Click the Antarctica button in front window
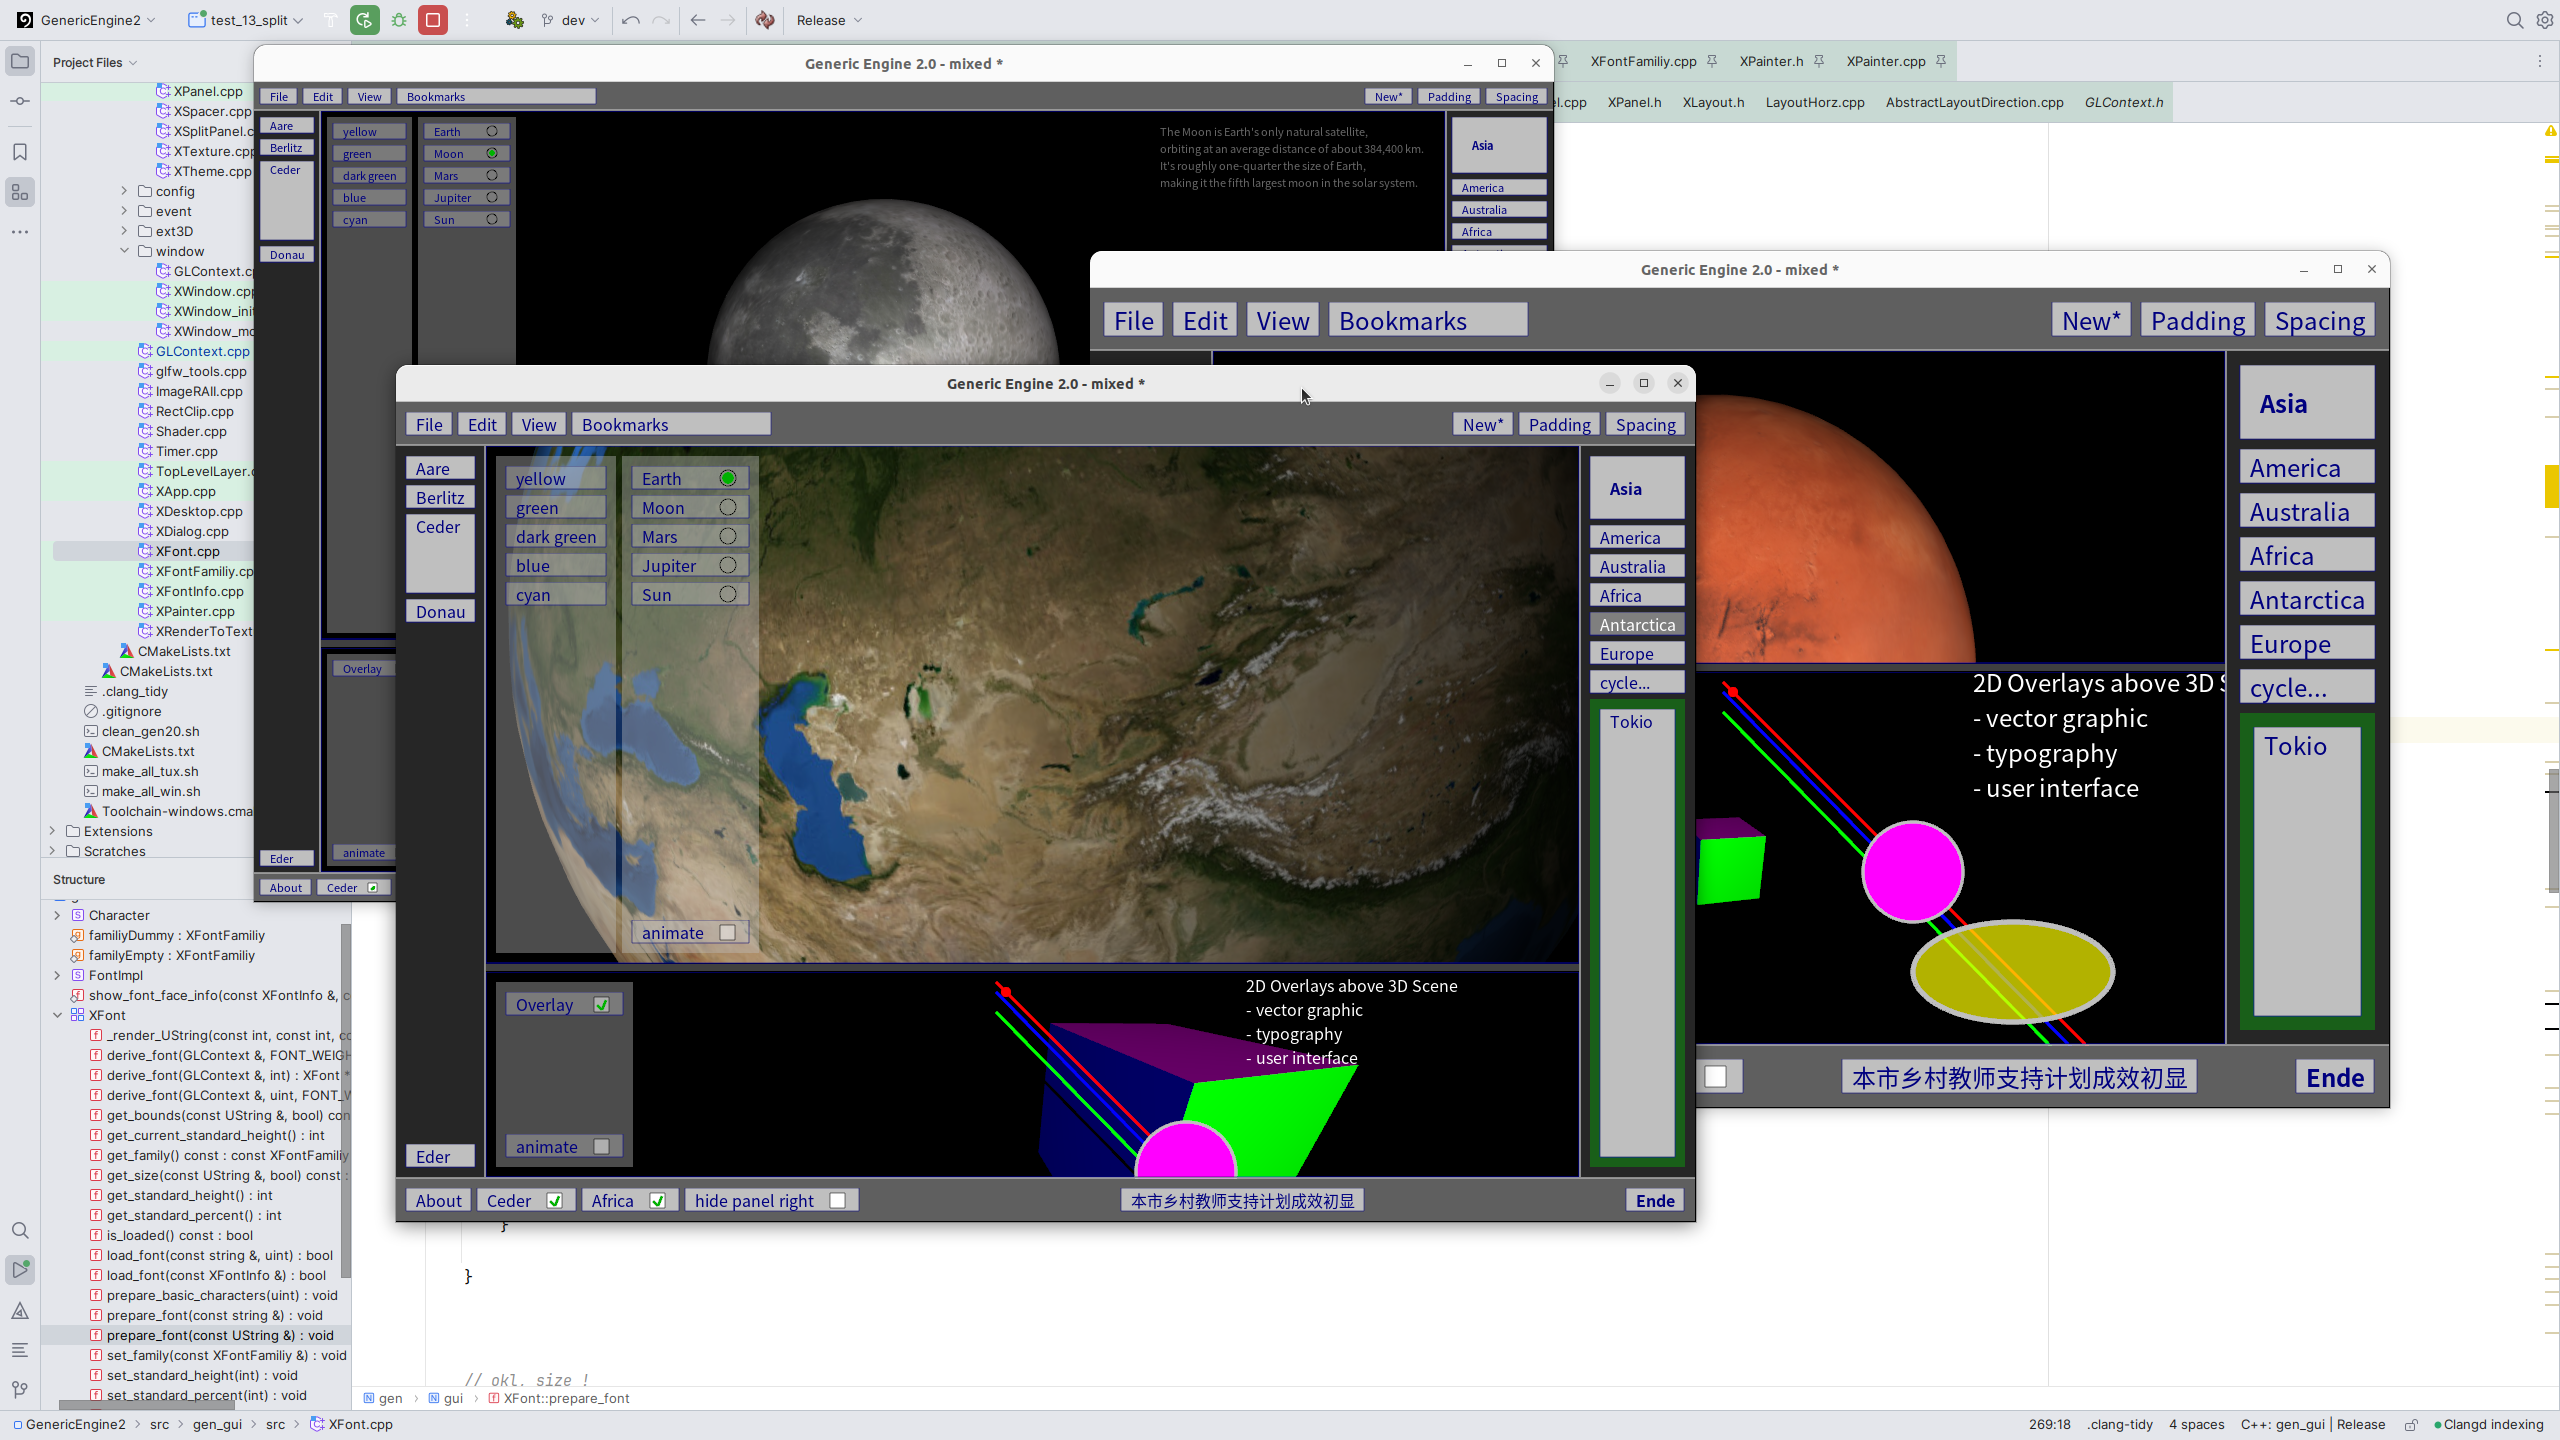The width and height of the screenshot is (2560, 1440). pyautogui.click(x=1637, y=625)
